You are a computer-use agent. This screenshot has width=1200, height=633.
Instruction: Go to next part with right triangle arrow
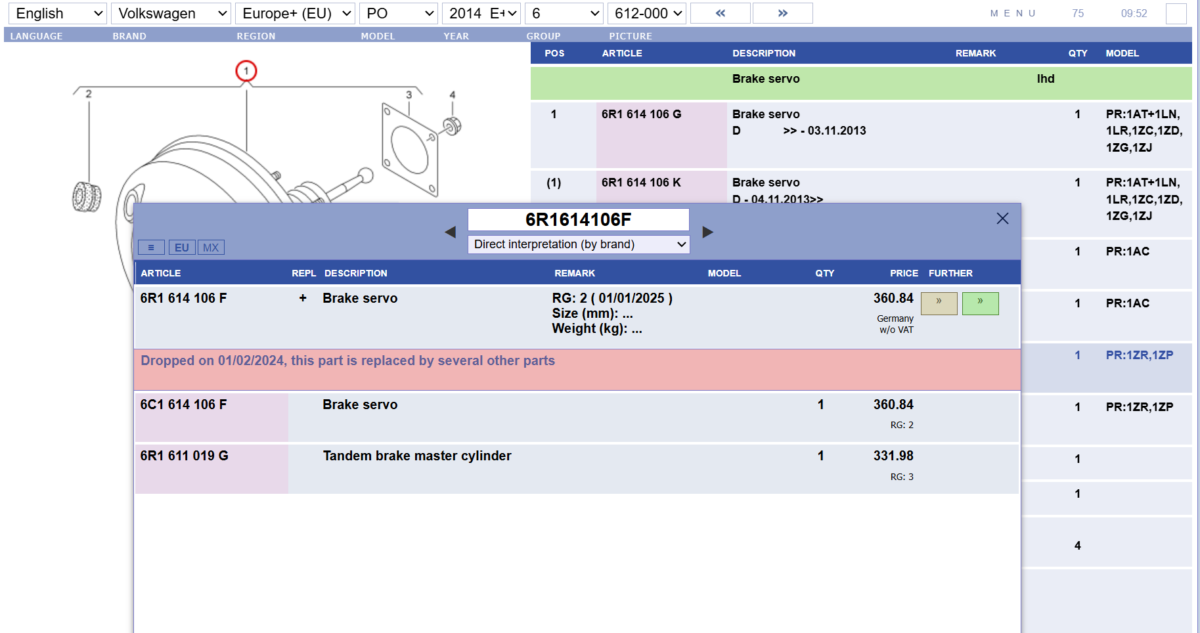(708, 232)
